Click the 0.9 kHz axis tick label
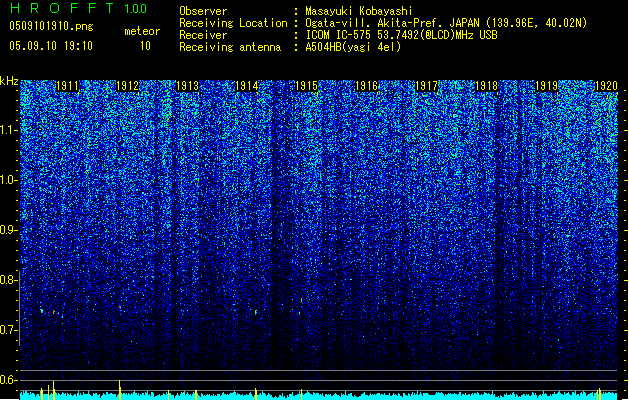The image size is (629, 400). tap(9, 230)
